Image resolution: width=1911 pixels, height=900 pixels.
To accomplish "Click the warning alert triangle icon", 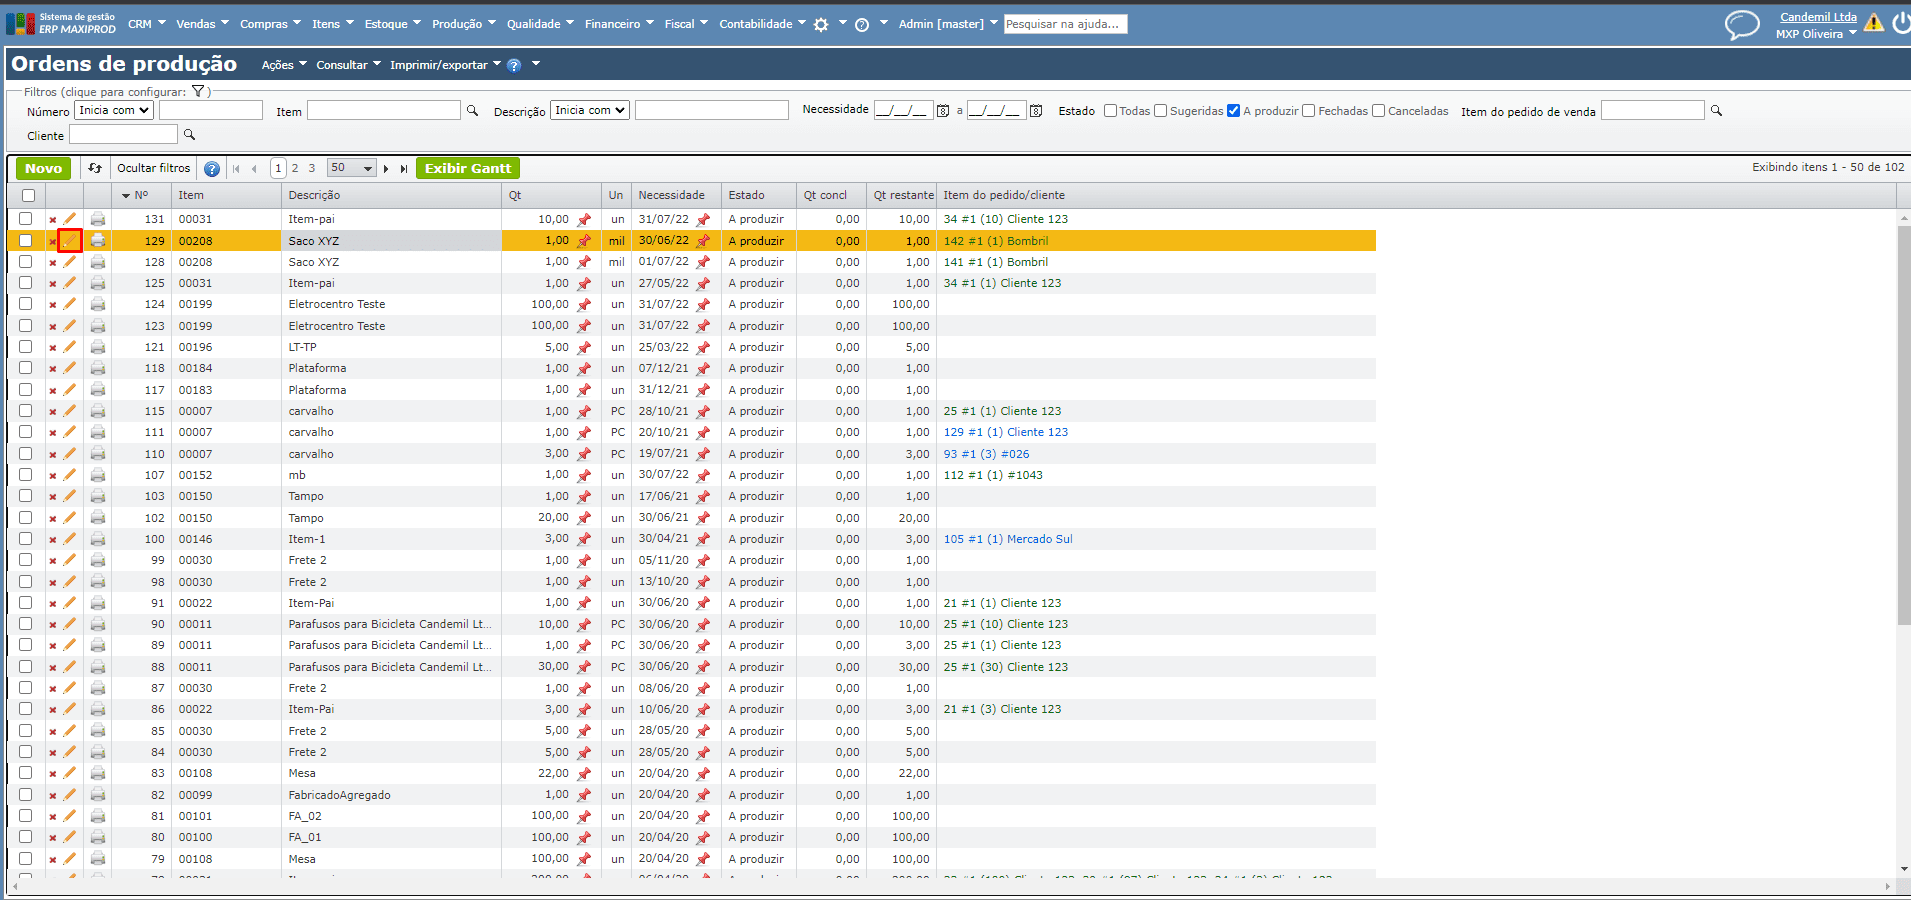I will pos(1873,23).
